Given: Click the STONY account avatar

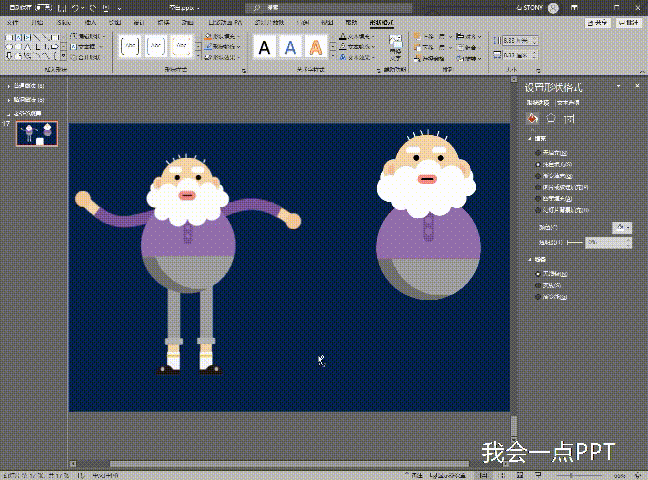Looking at the screenshot, I should 553,8.
